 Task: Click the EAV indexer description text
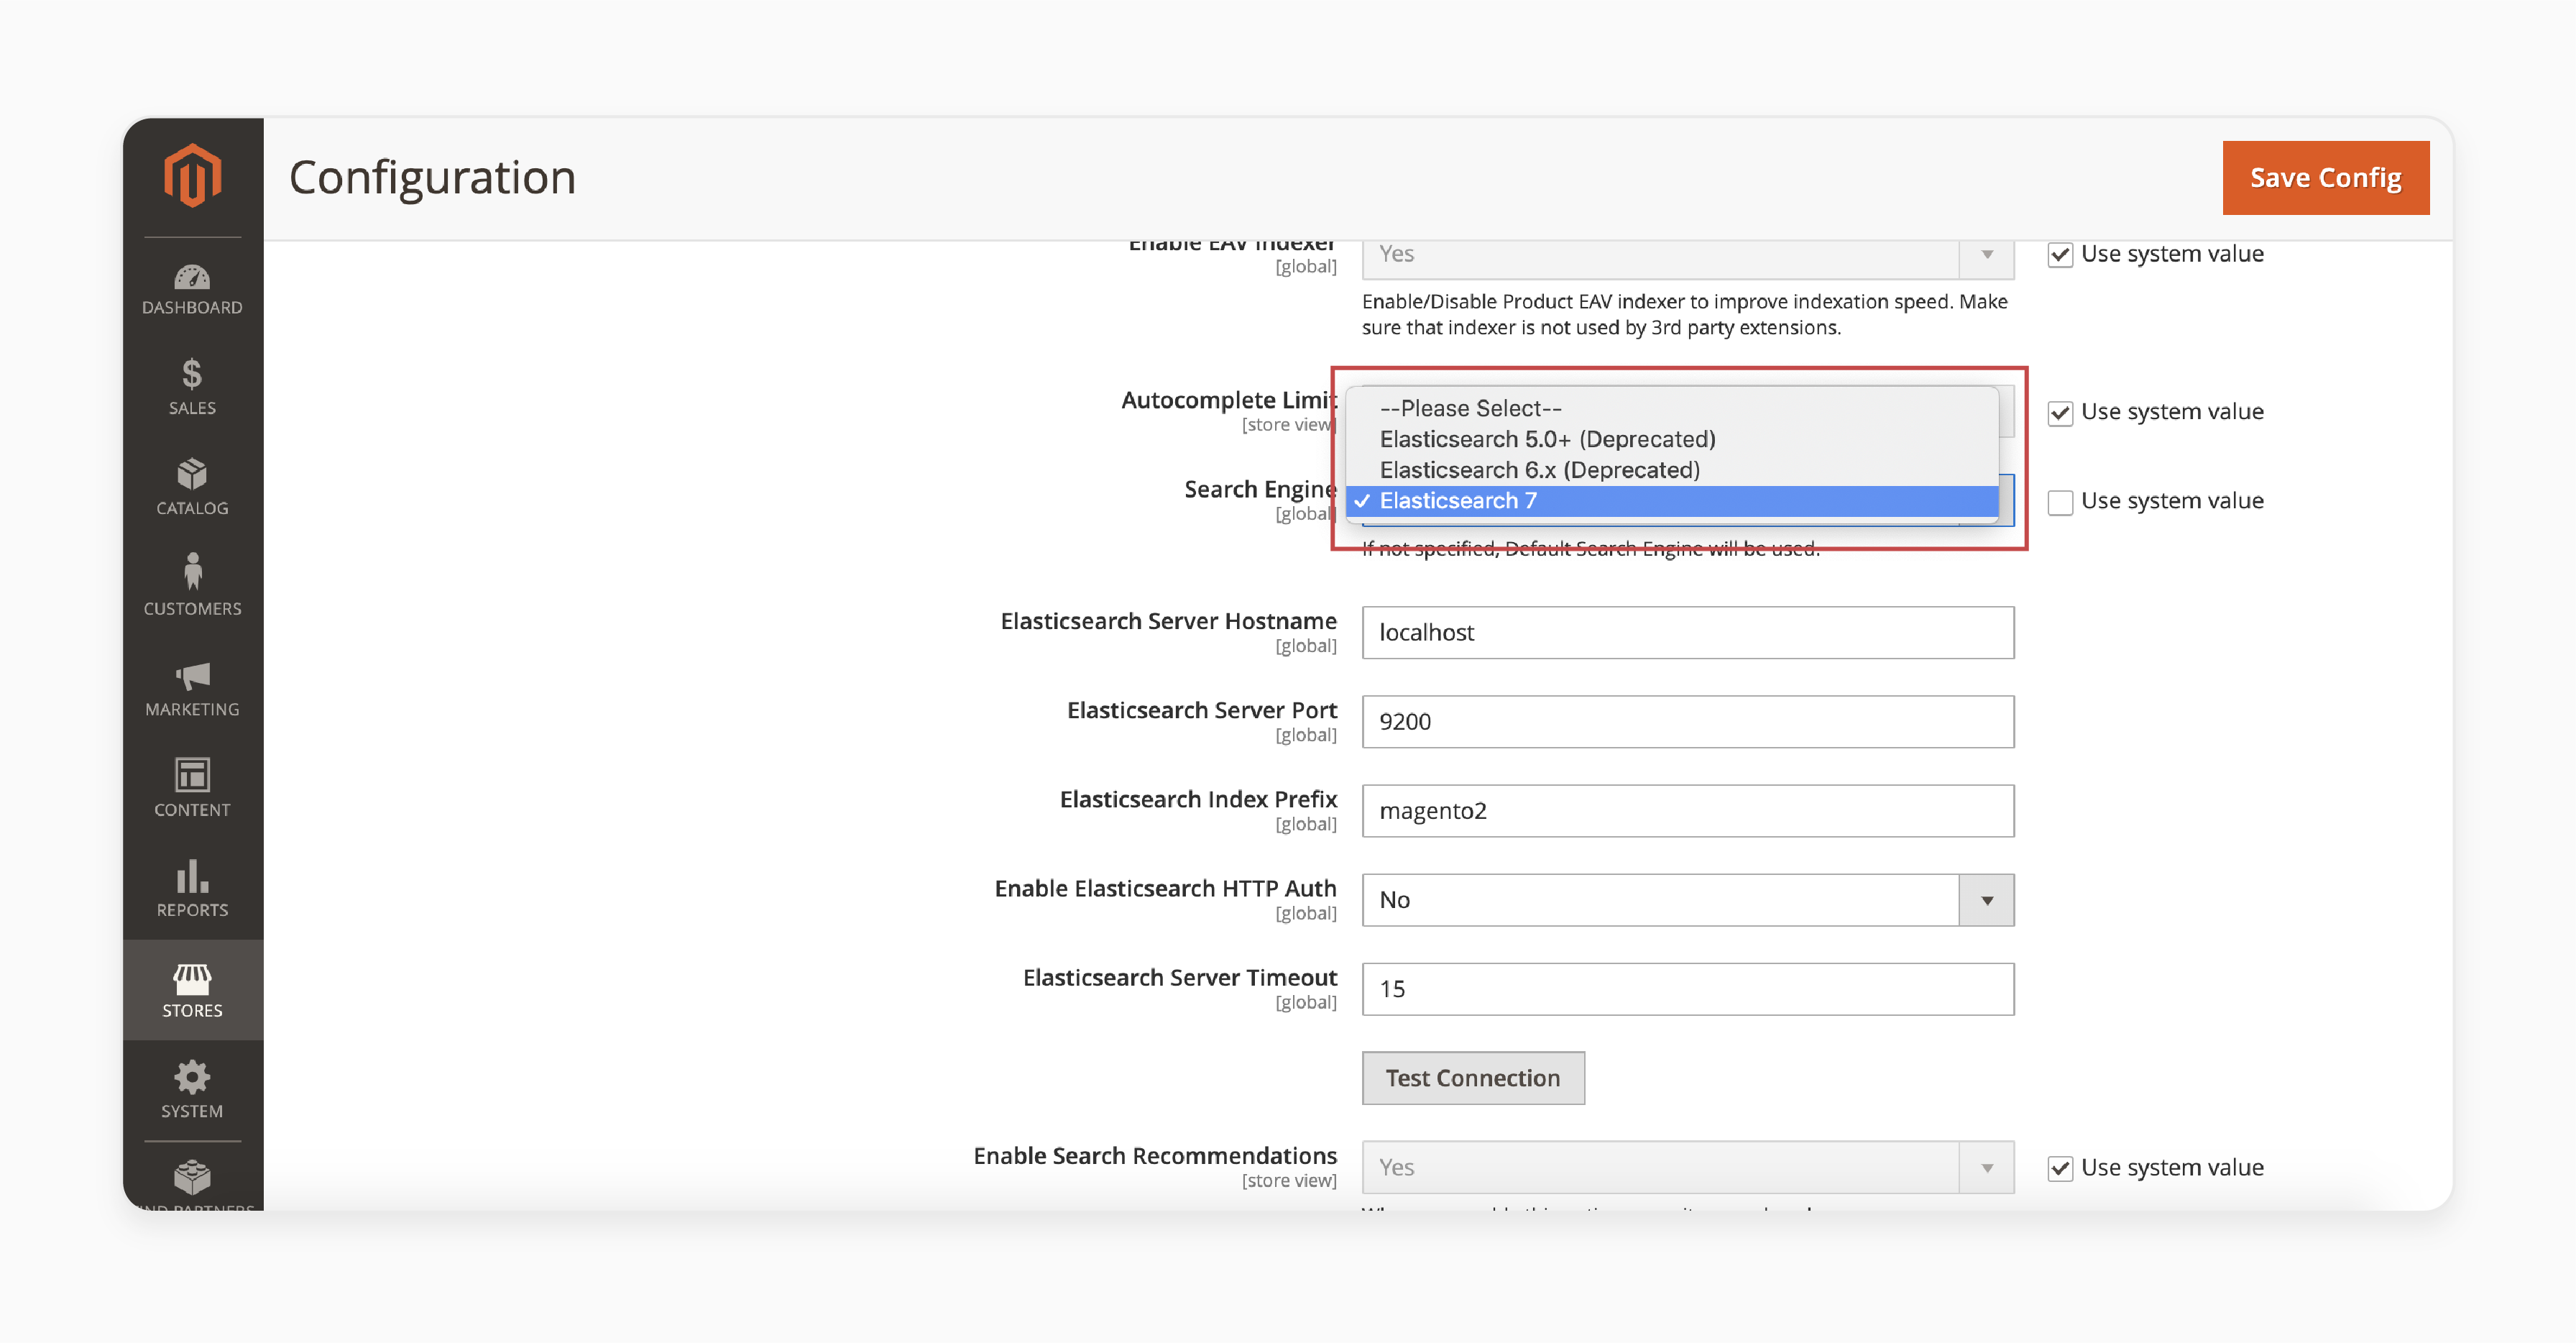pos(1684,314)
